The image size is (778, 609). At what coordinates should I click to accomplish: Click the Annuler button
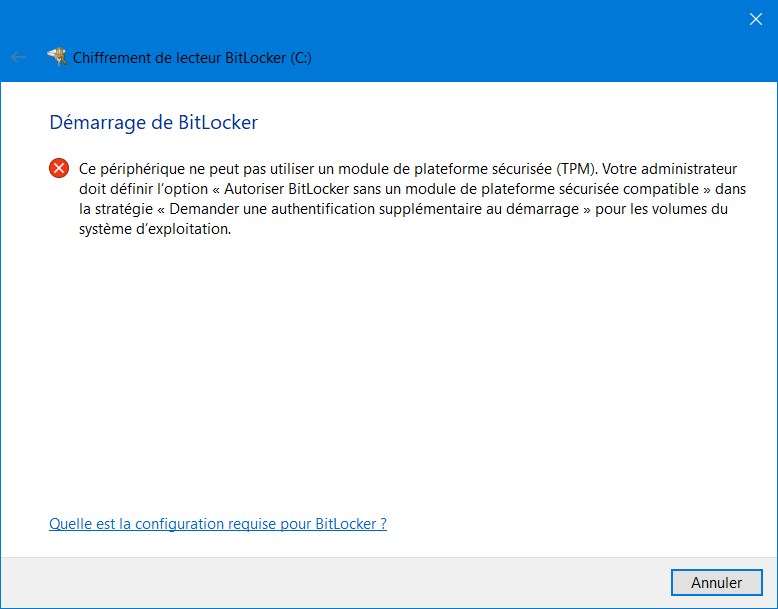716,582
